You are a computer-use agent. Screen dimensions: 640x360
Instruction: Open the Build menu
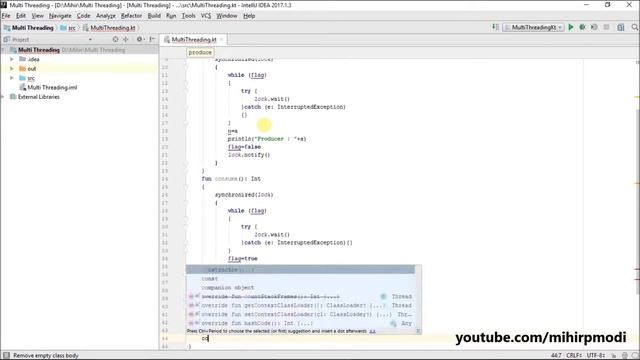[x=154, y=16]
